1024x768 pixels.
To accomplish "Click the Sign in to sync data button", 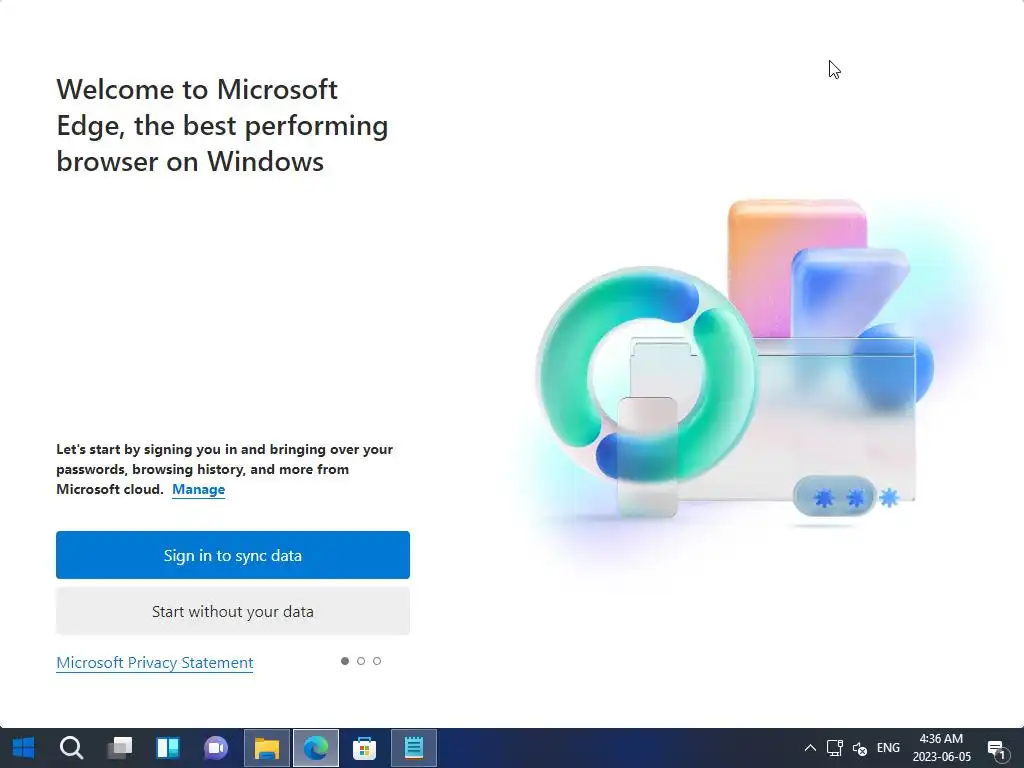I will pyautogui.click(x=232, y=555).
